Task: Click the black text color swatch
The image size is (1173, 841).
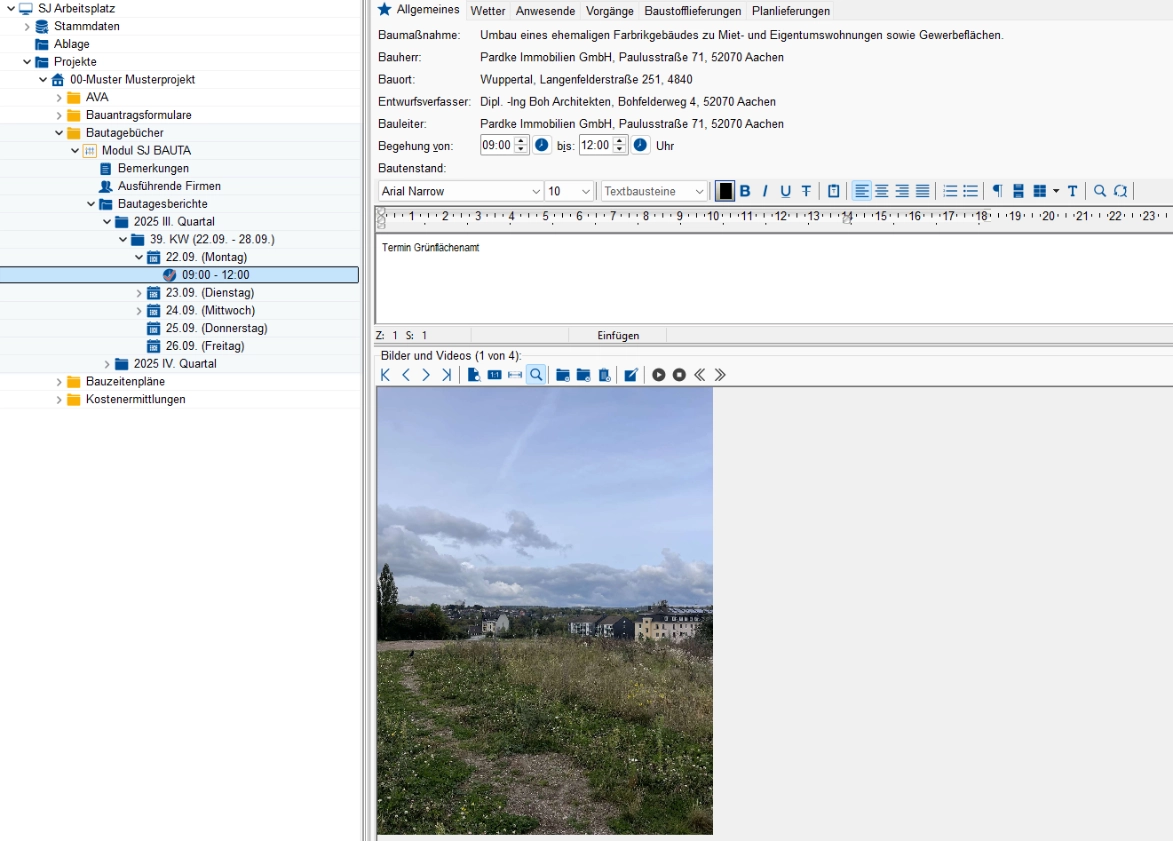Action: click(725, 191)
